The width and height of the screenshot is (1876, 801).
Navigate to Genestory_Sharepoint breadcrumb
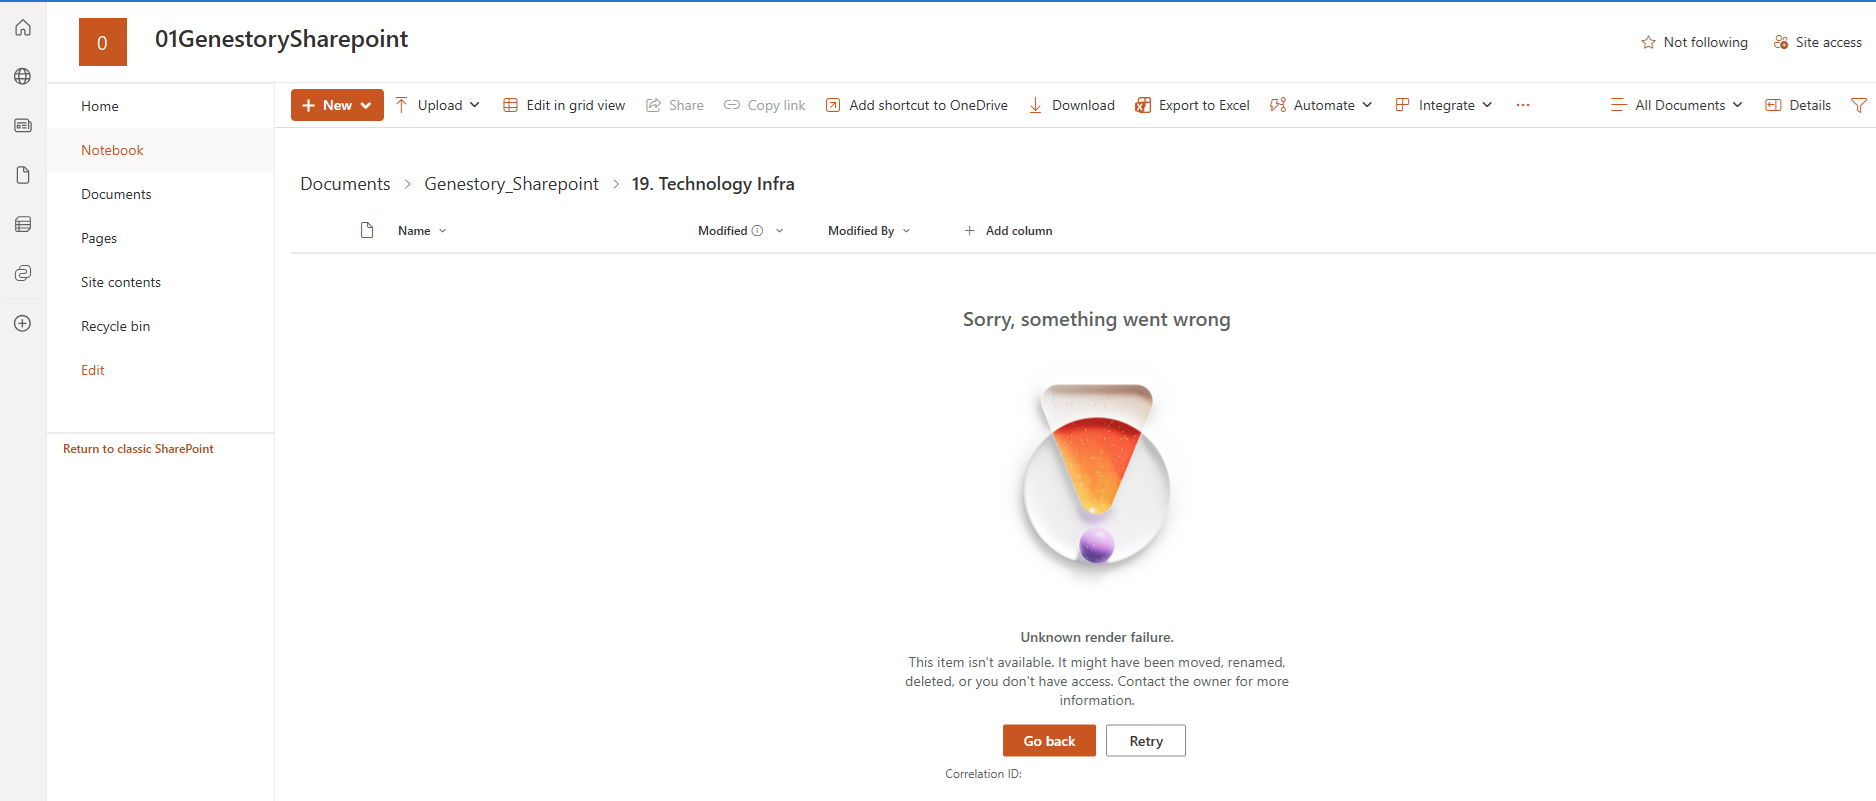tap(511, 184)
